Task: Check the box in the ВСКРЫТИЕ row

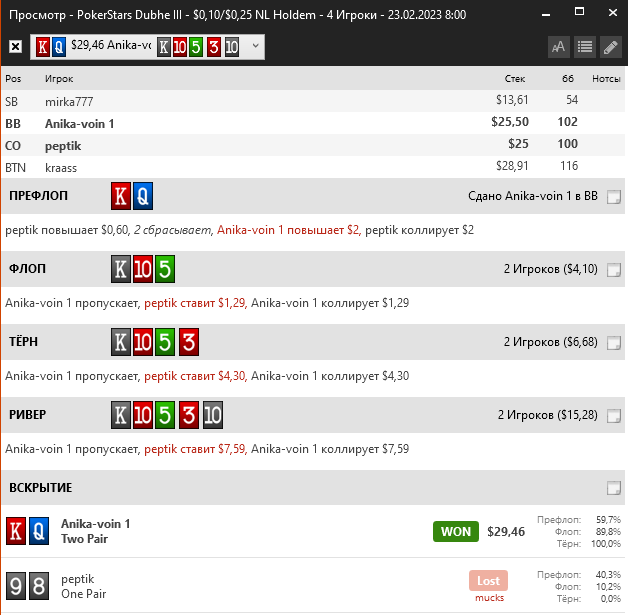Action: click(613, 488)
